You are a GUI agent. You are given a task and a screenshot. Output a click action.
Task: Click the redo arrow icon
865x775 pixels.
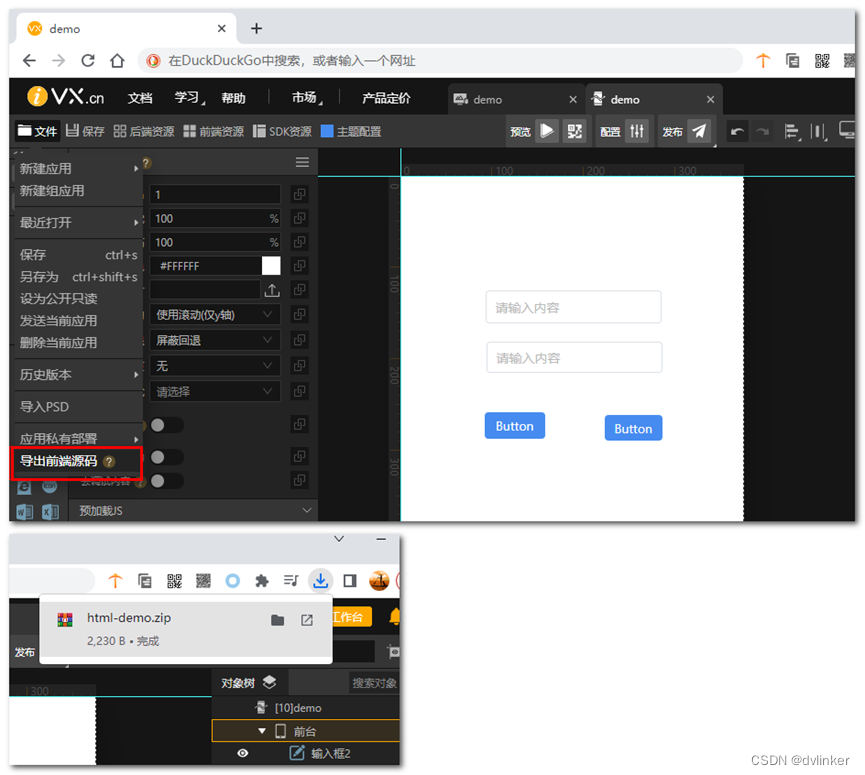point(762,131)
